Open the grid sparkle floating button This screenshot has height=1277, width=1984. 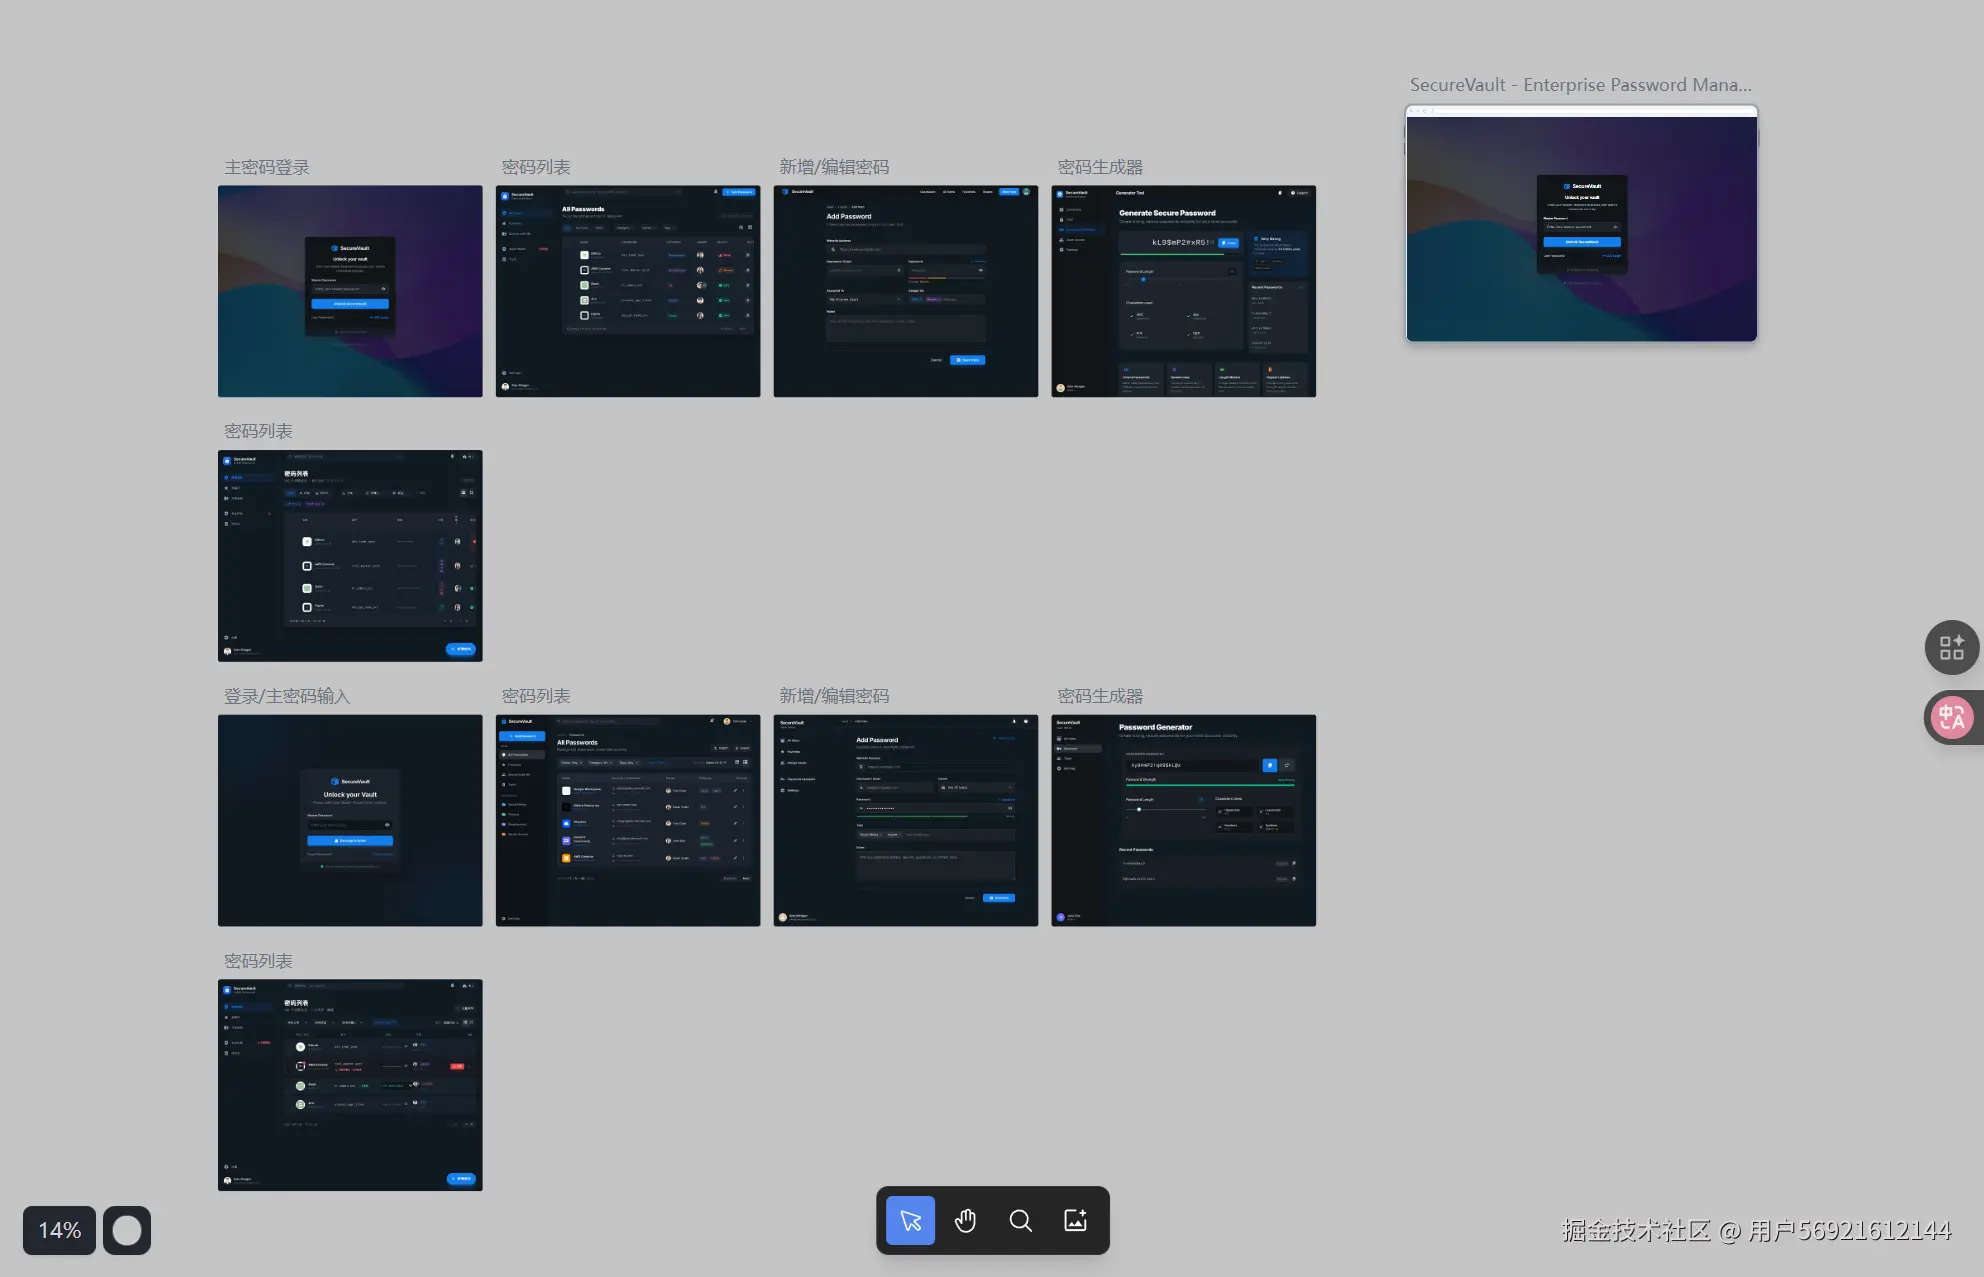tap(1951, 647)
